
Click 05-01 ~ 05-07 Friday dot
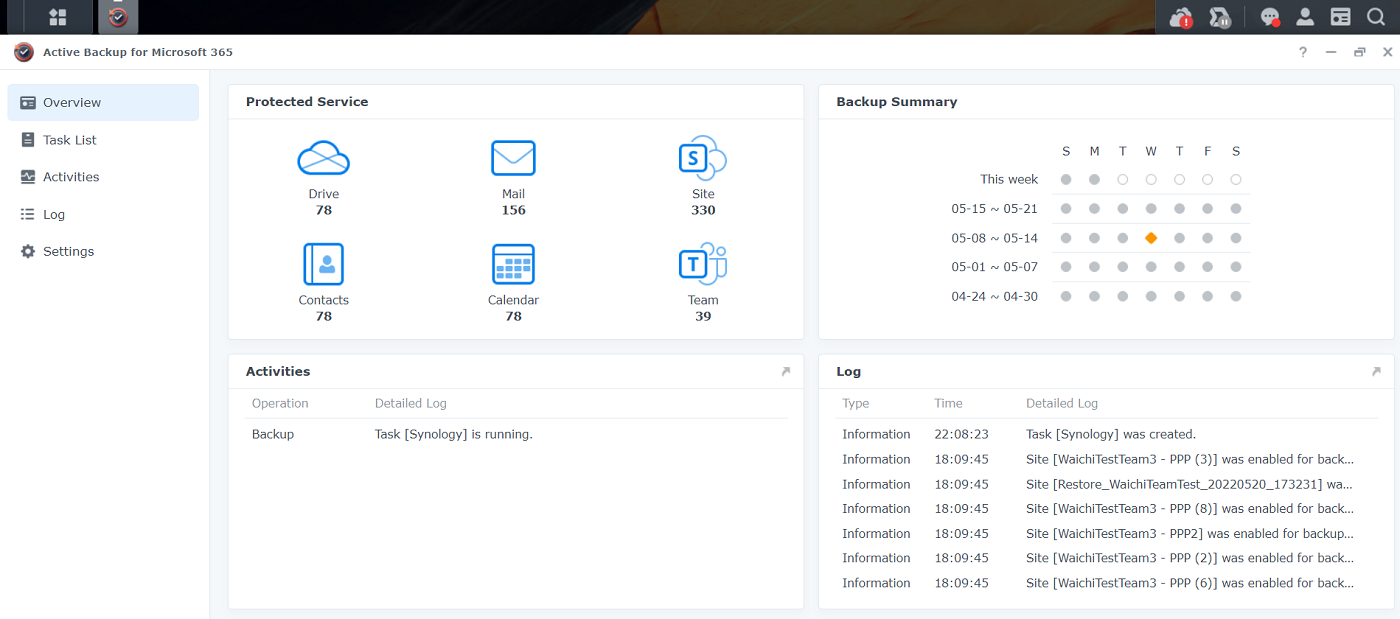pos(1208,267)
